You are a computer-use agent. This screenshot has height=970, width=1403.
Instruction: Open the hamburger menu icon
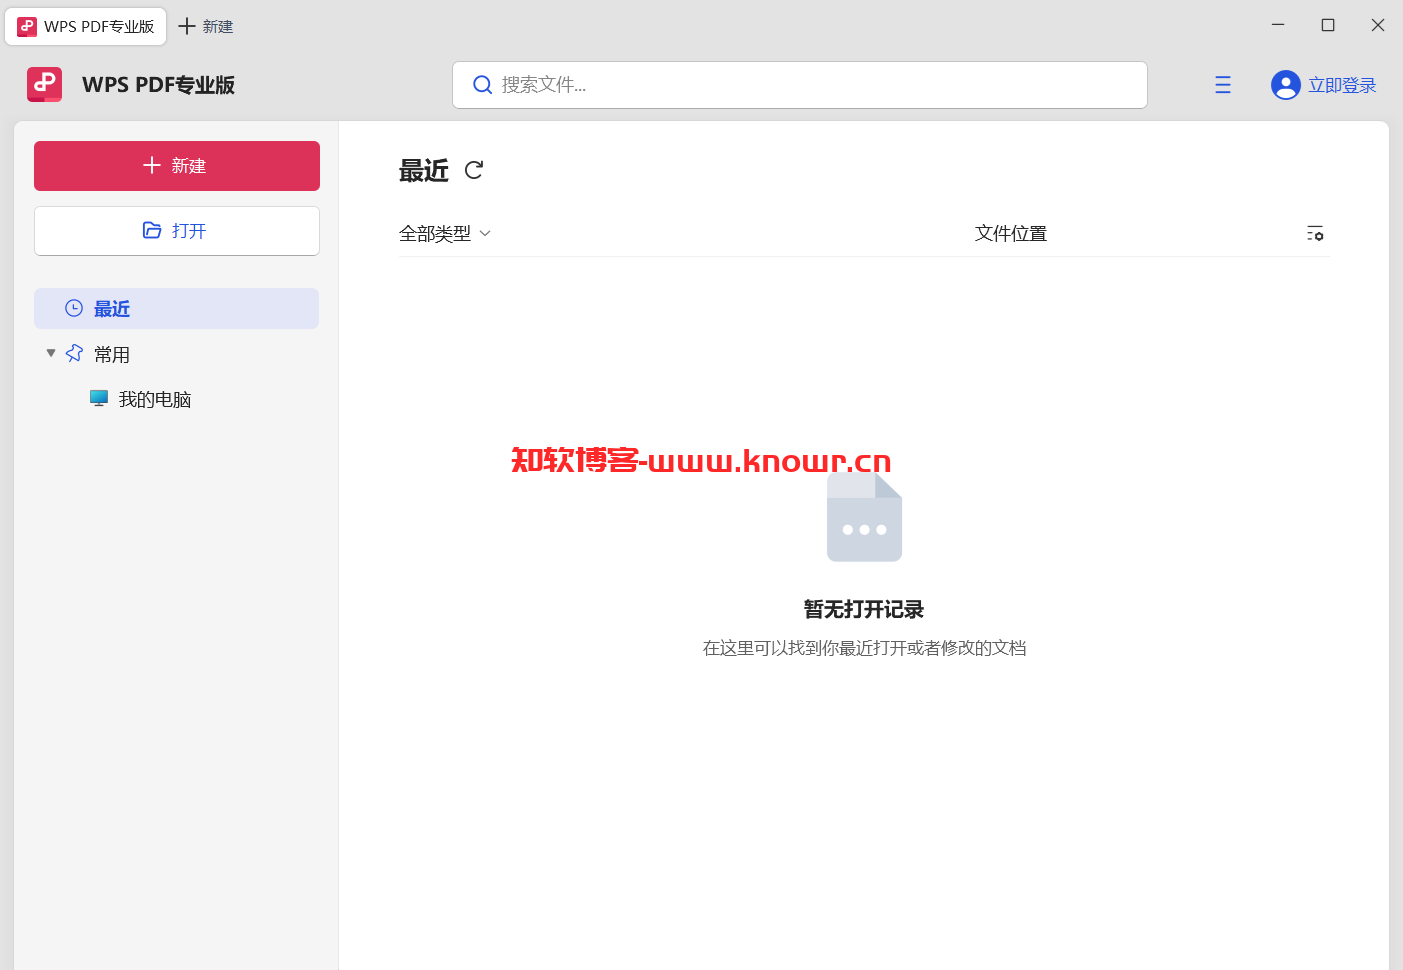1223,85
